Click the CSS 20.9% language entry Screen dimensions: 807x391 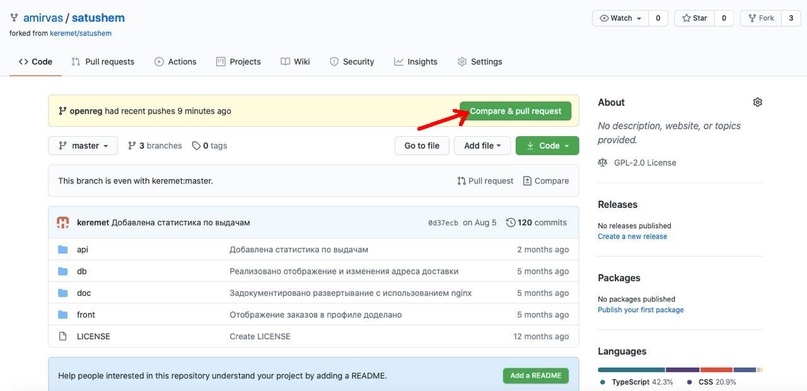pyautogui.click(x=712, y=382)
